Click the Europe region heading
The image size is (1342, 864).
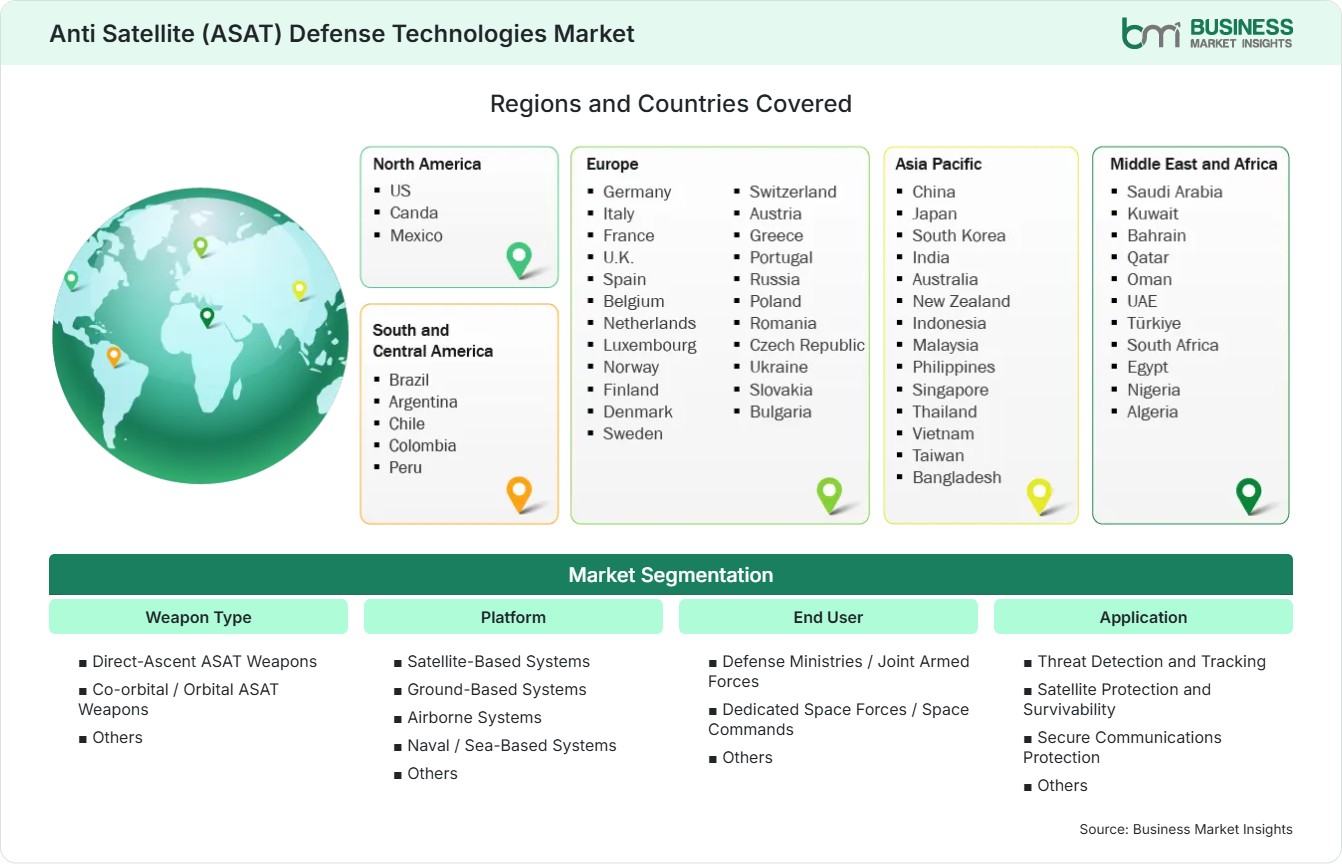click(612, 164)
